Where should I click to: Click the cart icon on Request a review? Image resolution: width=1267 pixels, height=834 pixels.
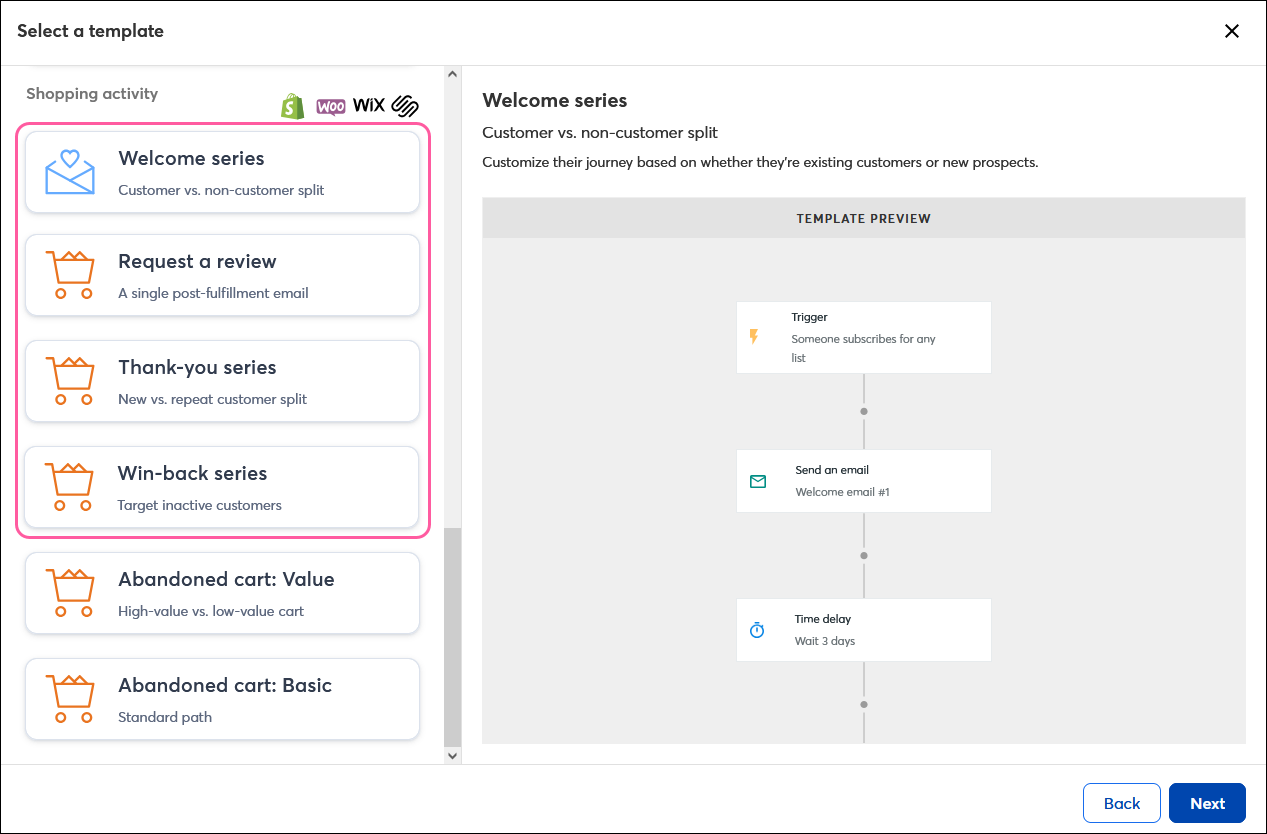click(70, 275)
